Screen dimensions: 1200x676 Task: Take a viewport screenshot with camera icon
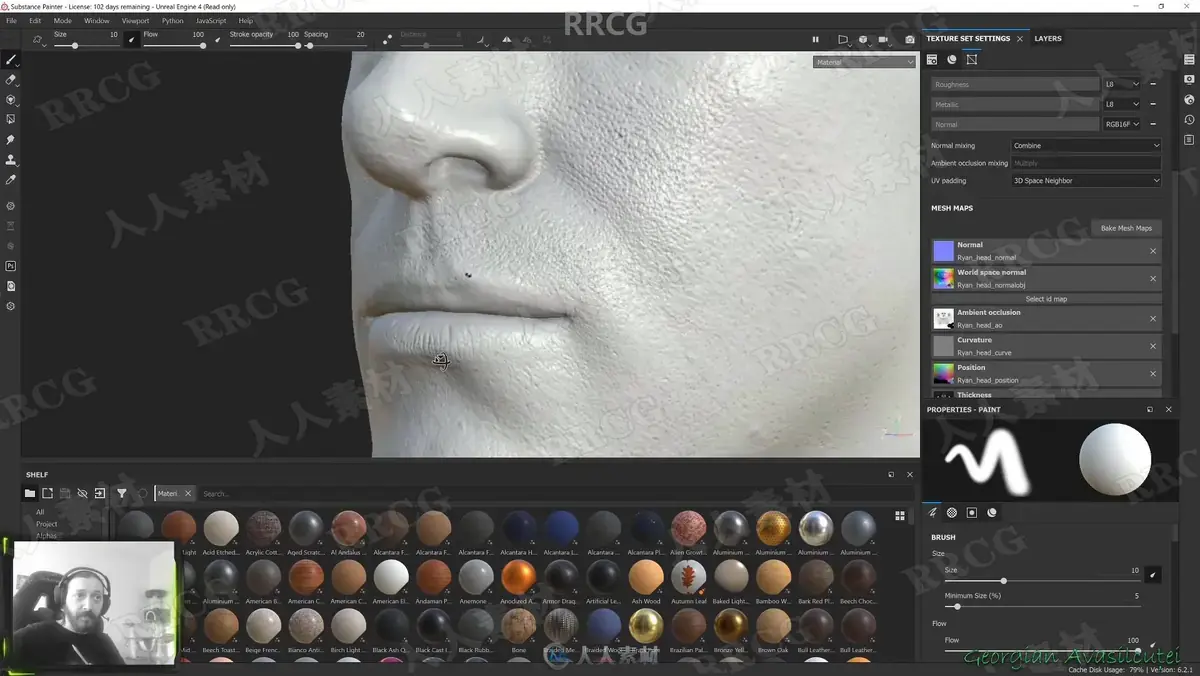point(909,39)
